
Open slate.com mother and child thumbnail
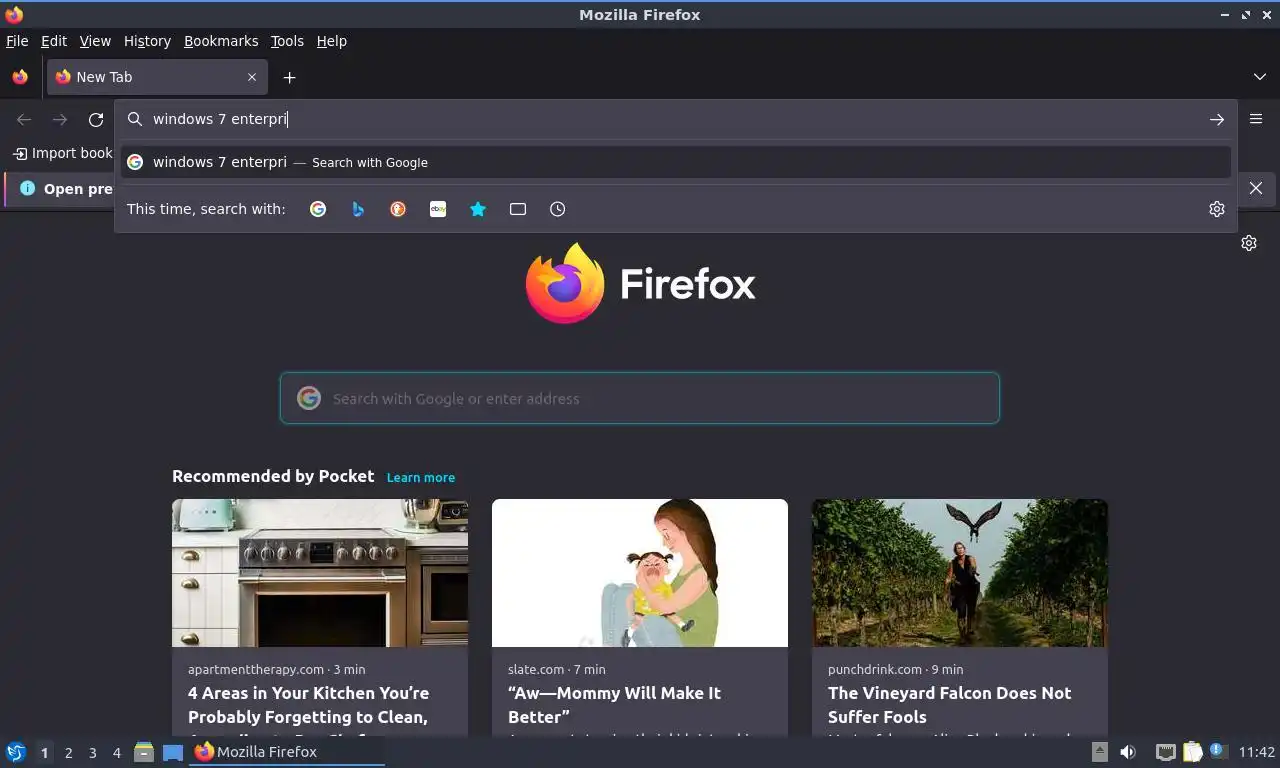click(x=640, y=573)
